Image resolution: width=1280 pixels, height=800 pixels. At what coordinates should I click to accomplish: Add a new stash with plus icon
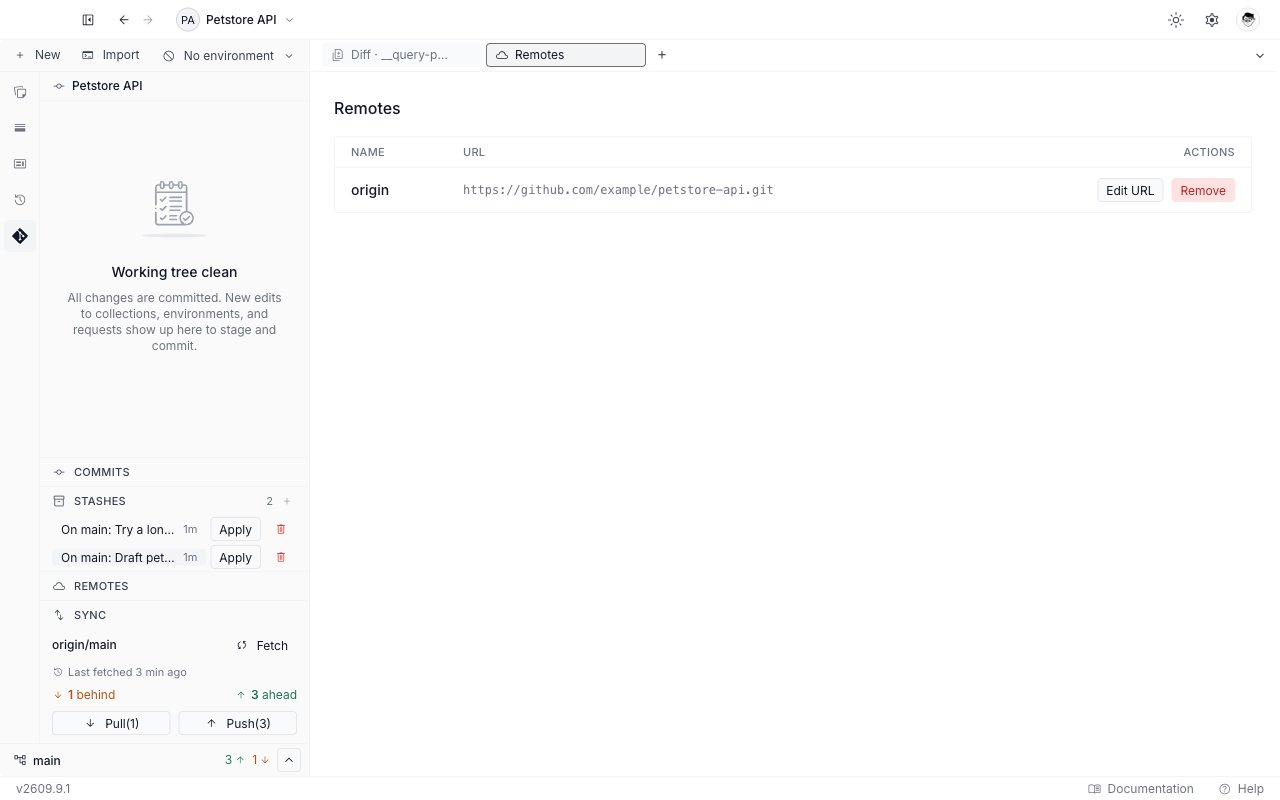click(287, 501)
